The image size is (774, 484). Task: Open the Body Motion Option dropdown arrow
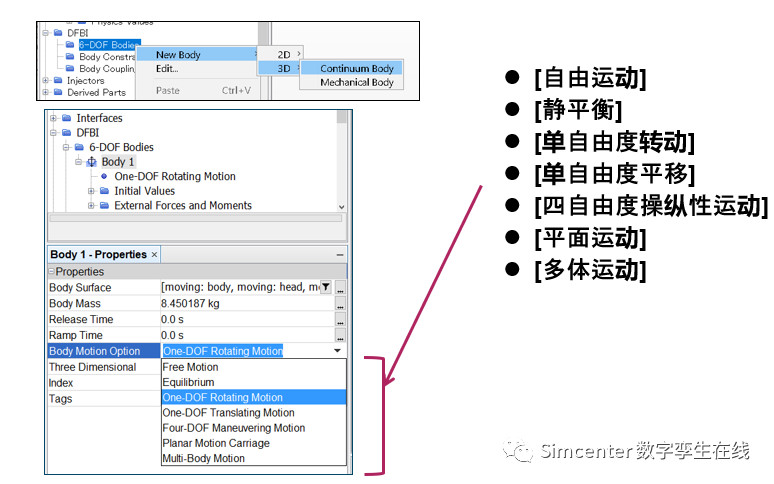click(x=337, y=351)
